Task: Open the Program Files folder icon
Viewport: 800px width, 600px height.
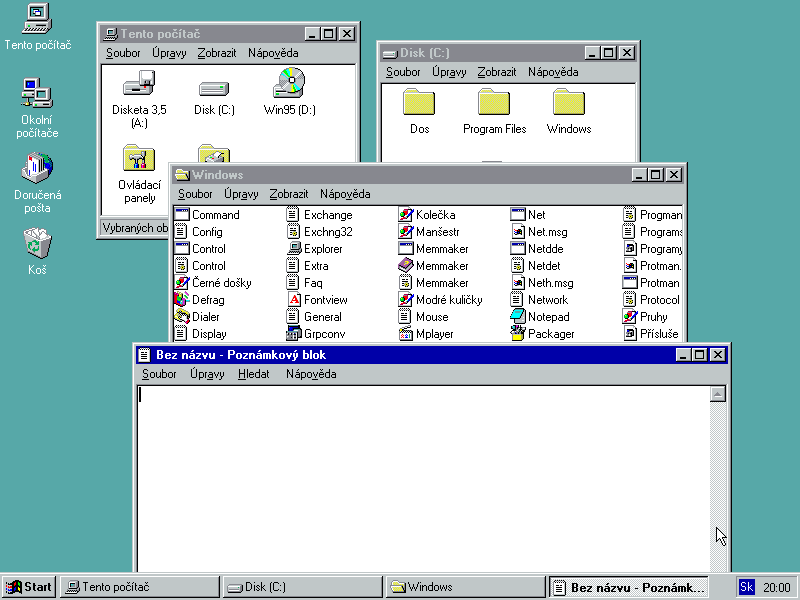Action: (494, 103)
